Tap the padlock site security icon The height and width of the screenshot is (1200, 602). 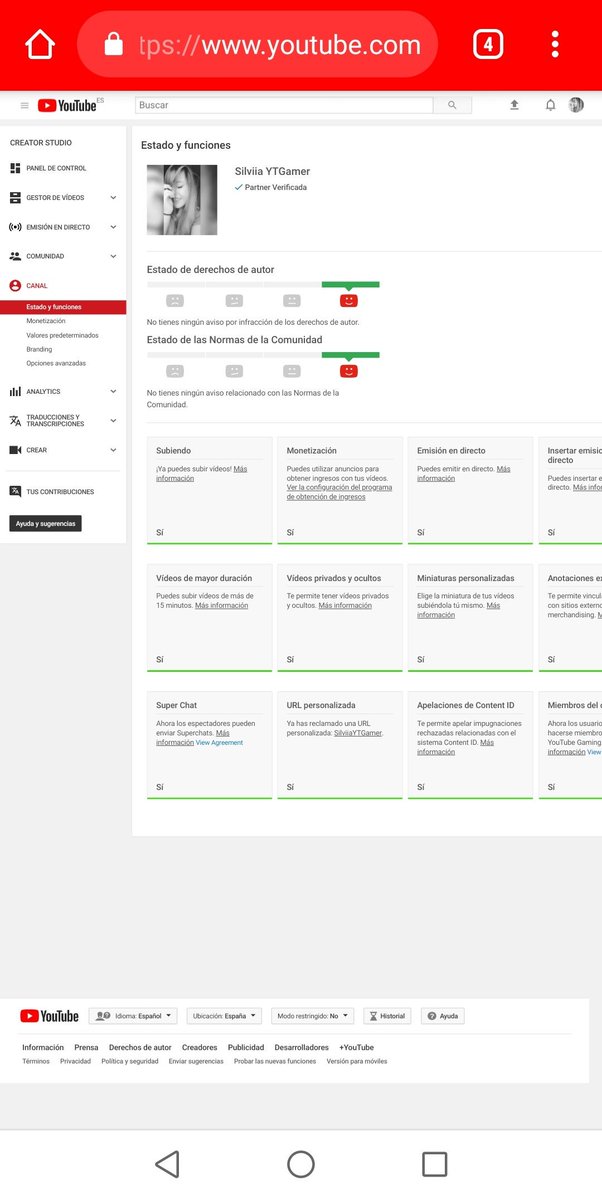tap(113, 44)
